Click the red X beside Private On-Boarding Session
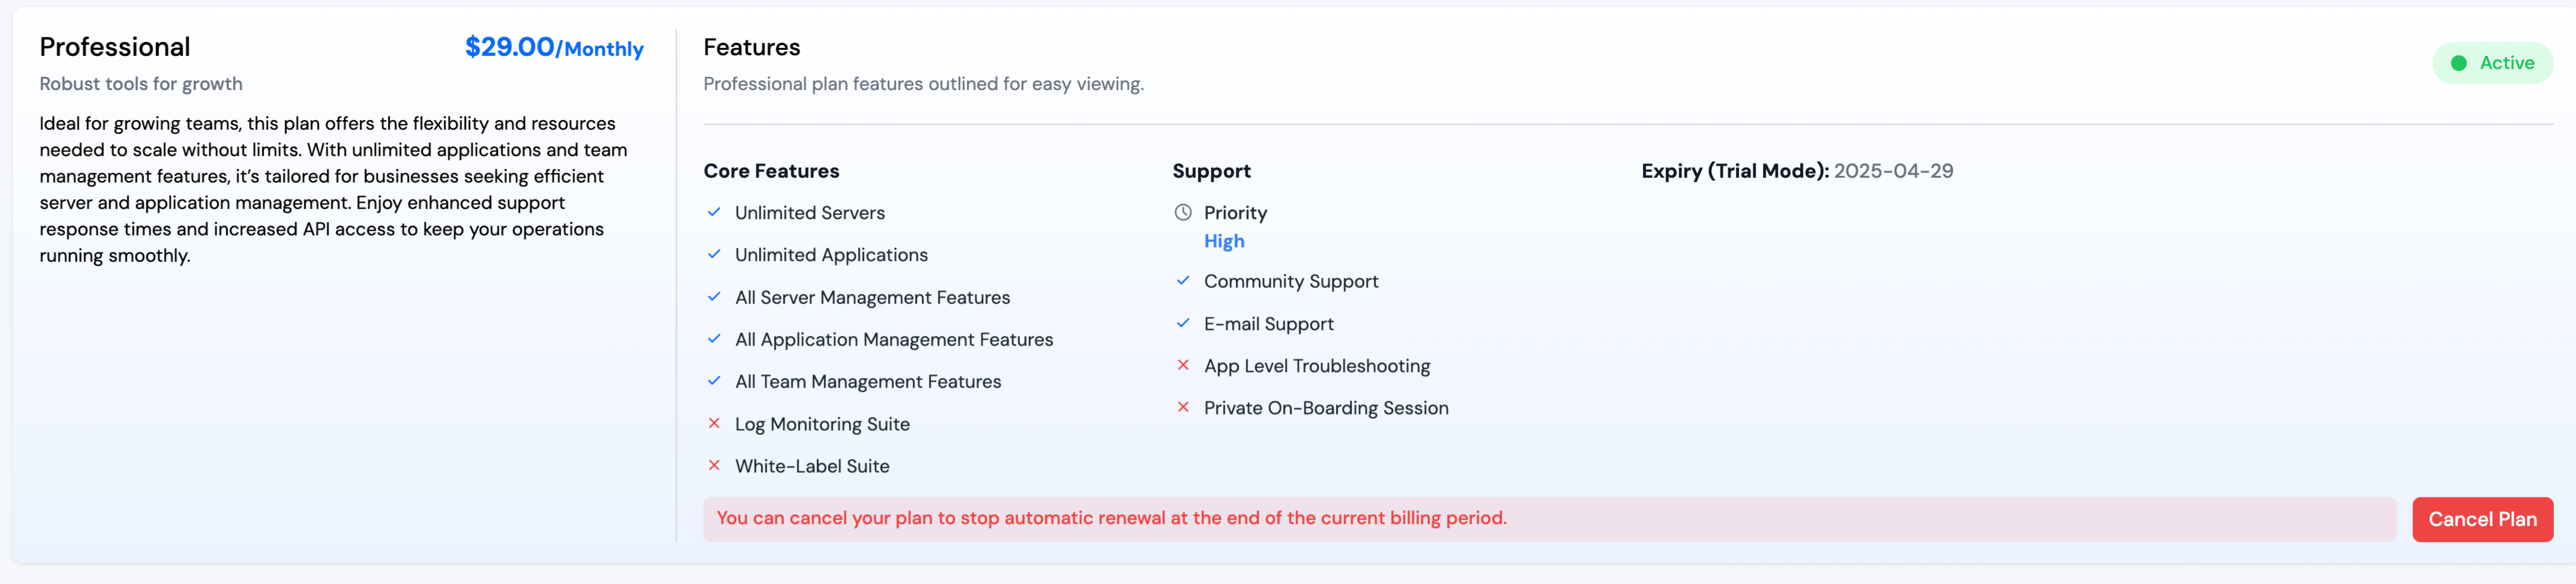Viewport: 2576px width, 584px height. (1183, 407)
